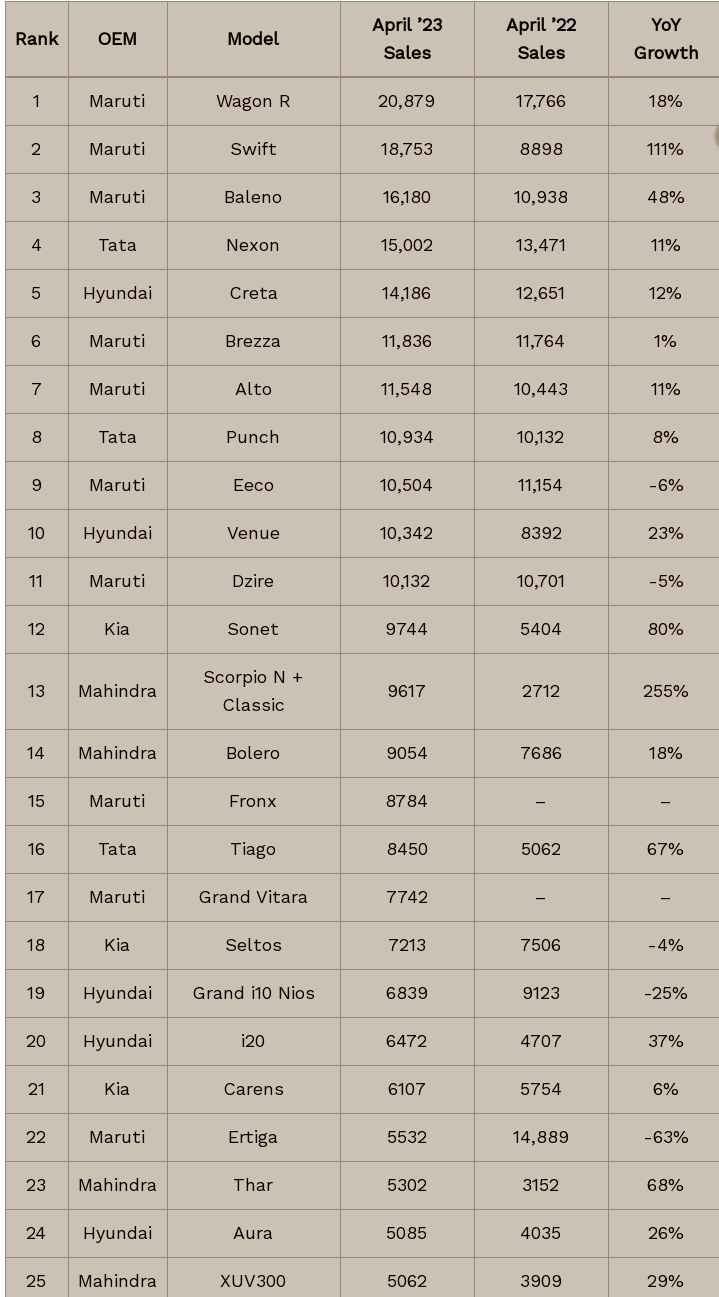Click the Grand i10 Nios cell
Viewport: 719px width, 1297px height.
(253, 993)
